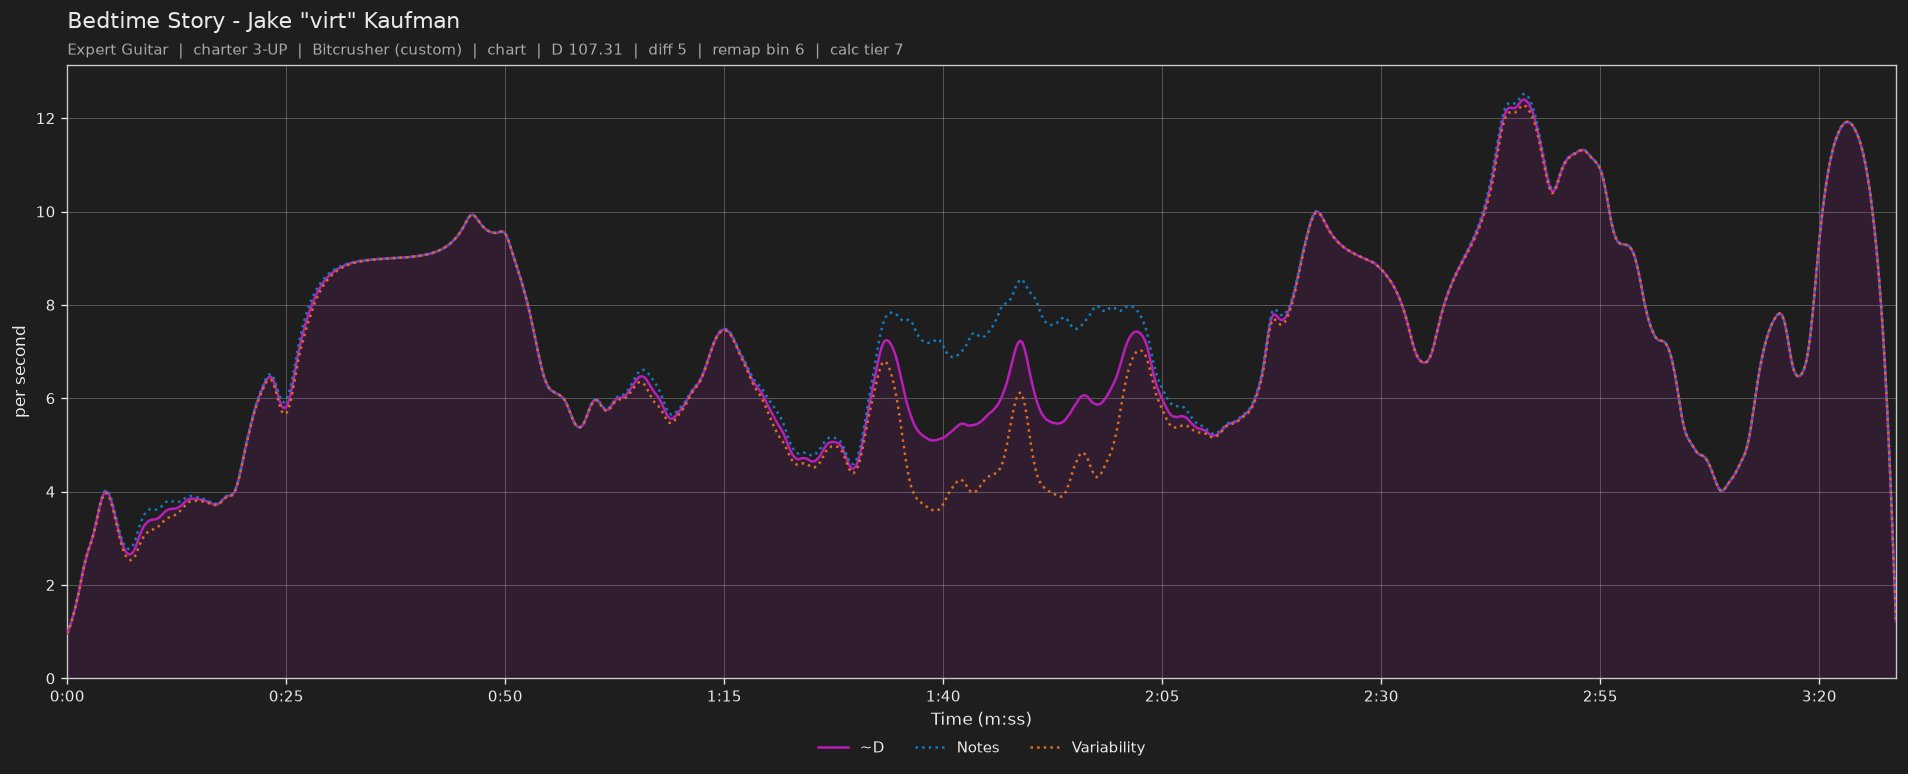Screen dimensions: 1908x774
Task: Click the orange dotted Variability legend swatch
Action: tap(1045, 747)
